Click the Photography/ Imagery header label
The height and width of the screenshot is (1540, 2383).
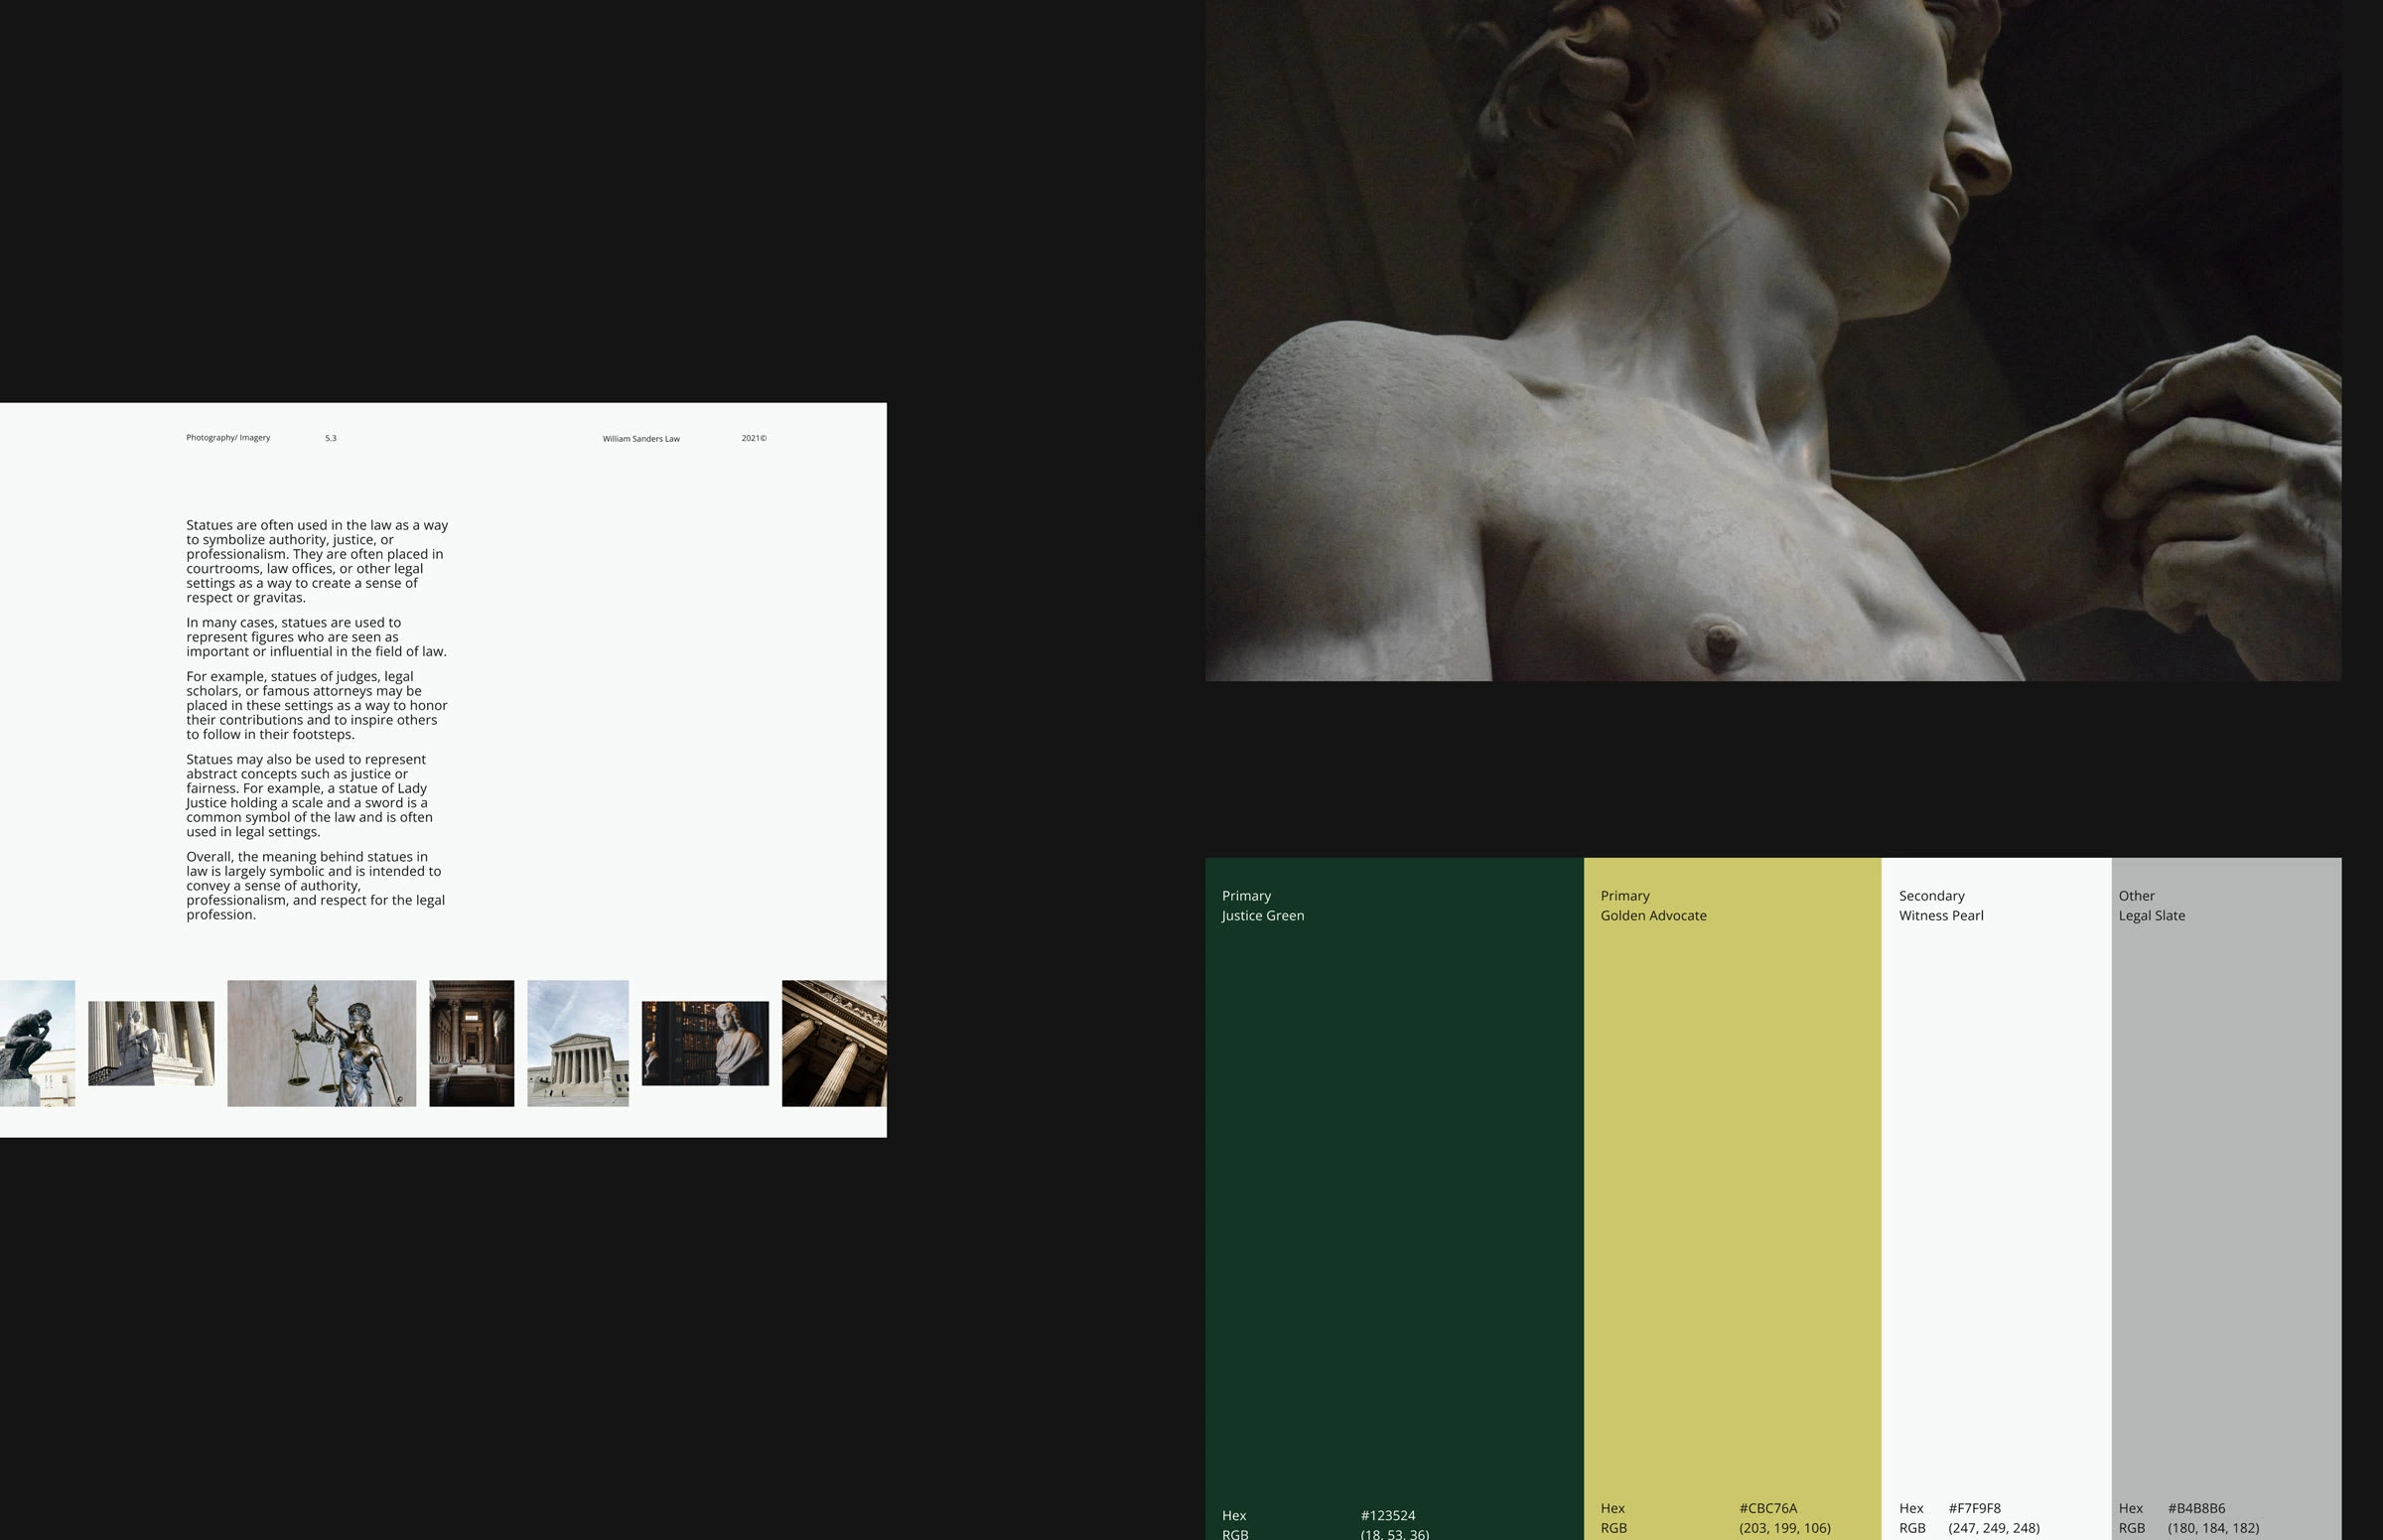pyautogui.click(x=228, y=438)
